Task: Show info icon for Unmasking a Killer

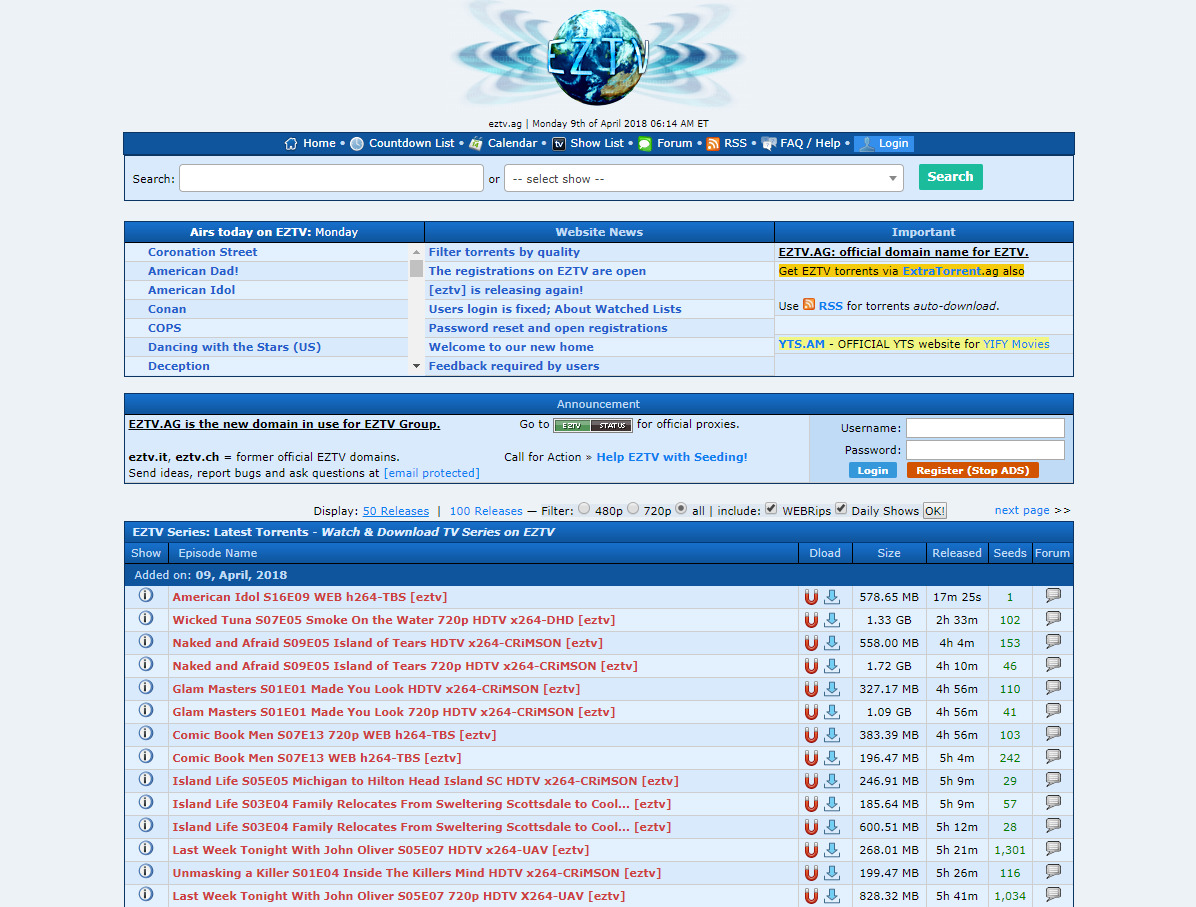Action: point(146,871)
